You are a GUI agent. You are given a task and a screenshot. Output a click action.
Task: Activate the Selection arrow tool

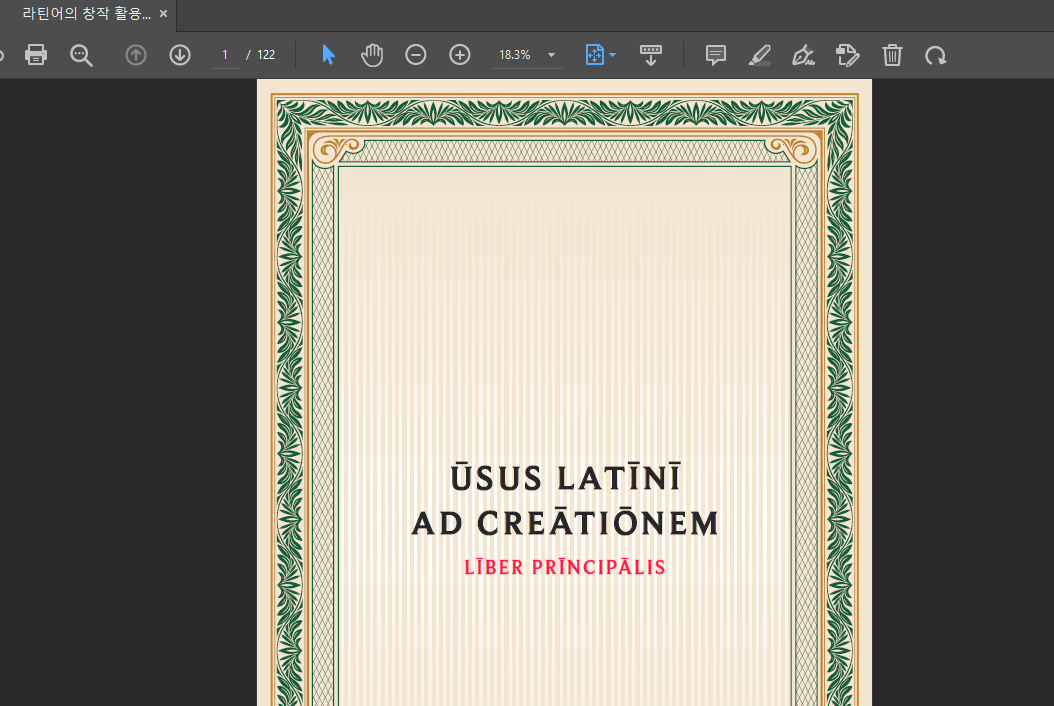pos(328,55)
